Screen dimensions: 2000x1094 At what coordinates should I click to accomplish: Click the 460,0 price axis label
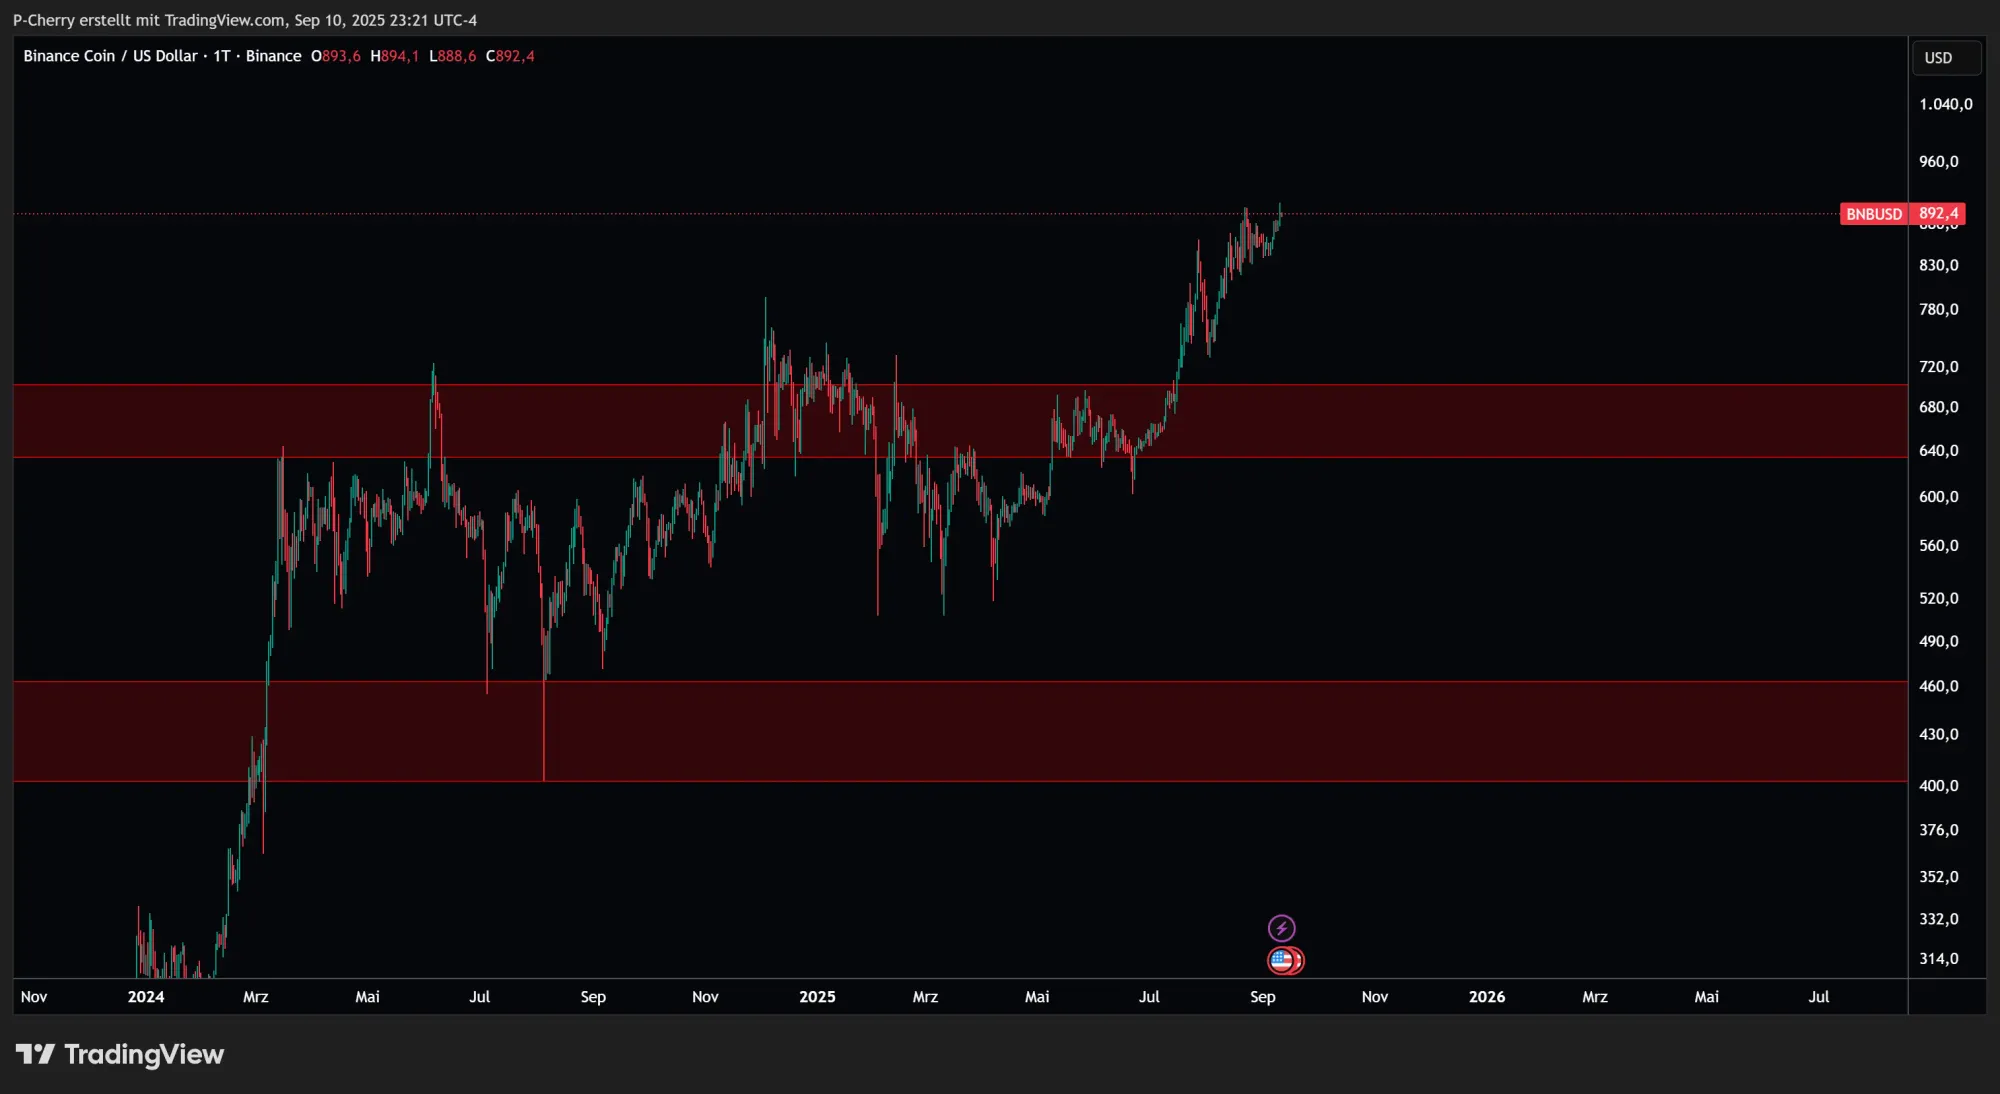click(1938, 686)
